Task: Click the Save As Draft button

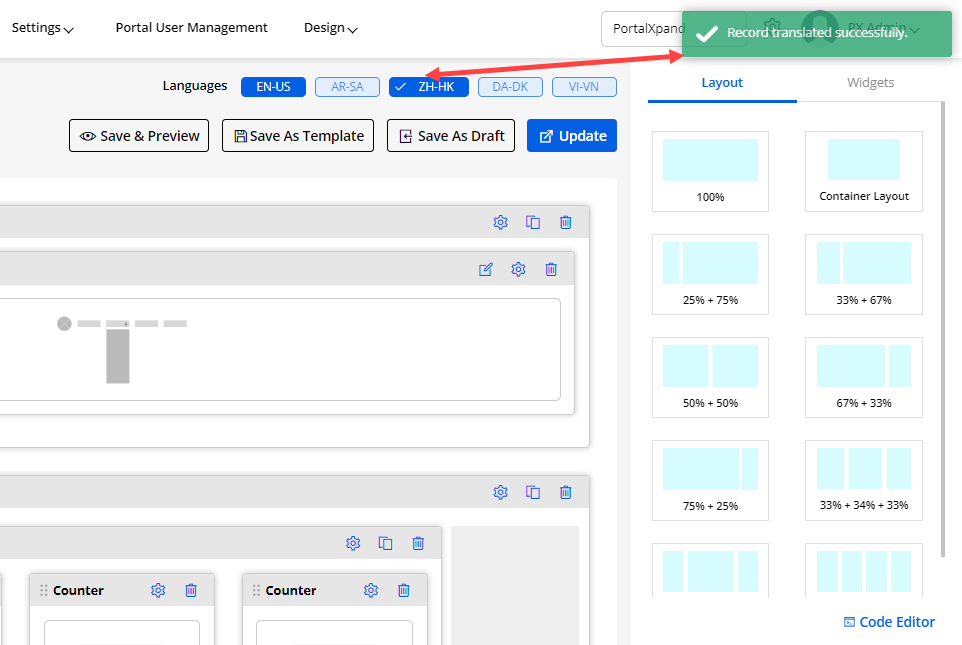Action: [x=451, y=136]
